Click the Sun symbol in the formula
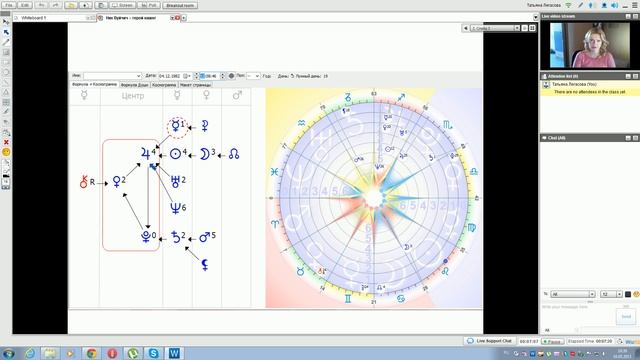The width and height of the screenshot is (640, 360). click(176, 154)
